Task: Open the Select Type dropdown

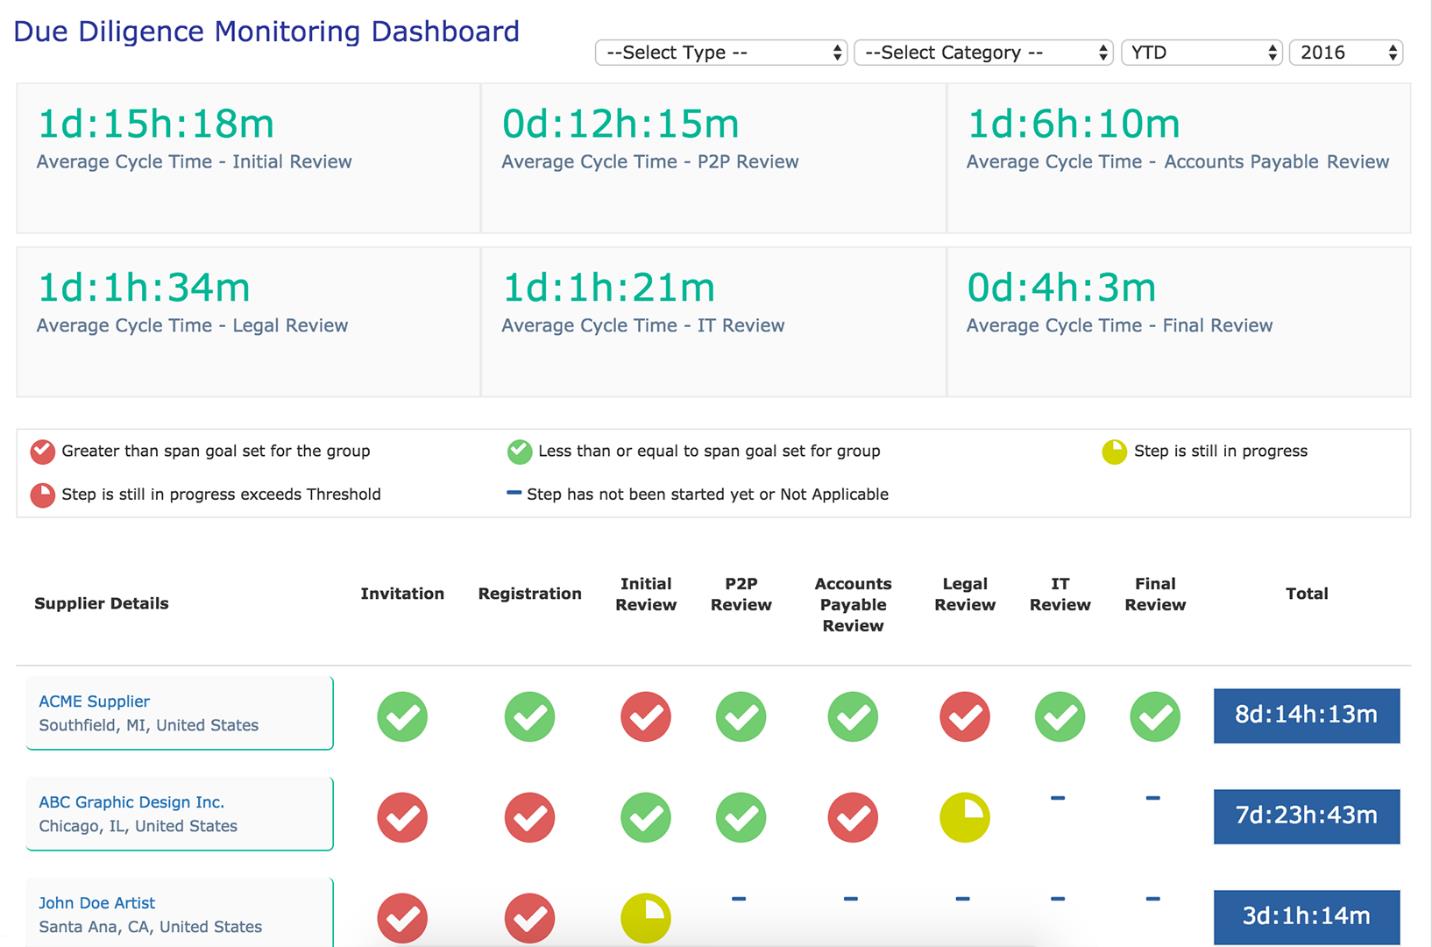Action: tap(721, 53)
